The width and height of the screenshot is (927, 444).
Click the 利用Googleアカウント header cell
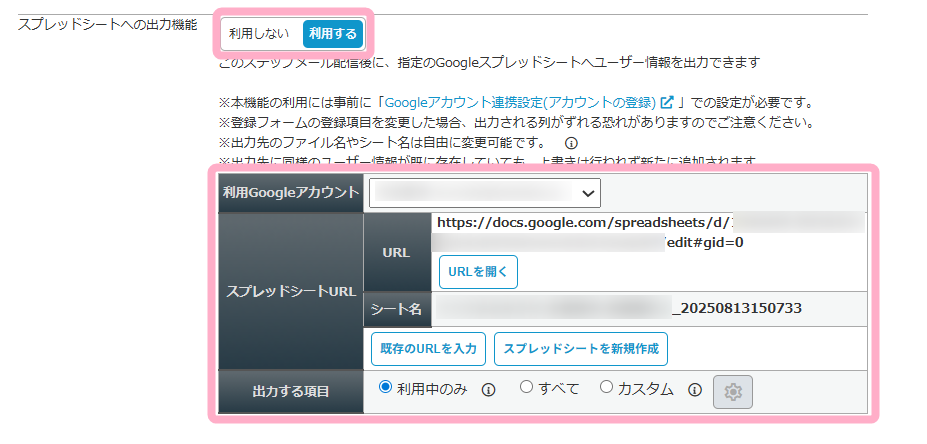click(x=291, y=193)
